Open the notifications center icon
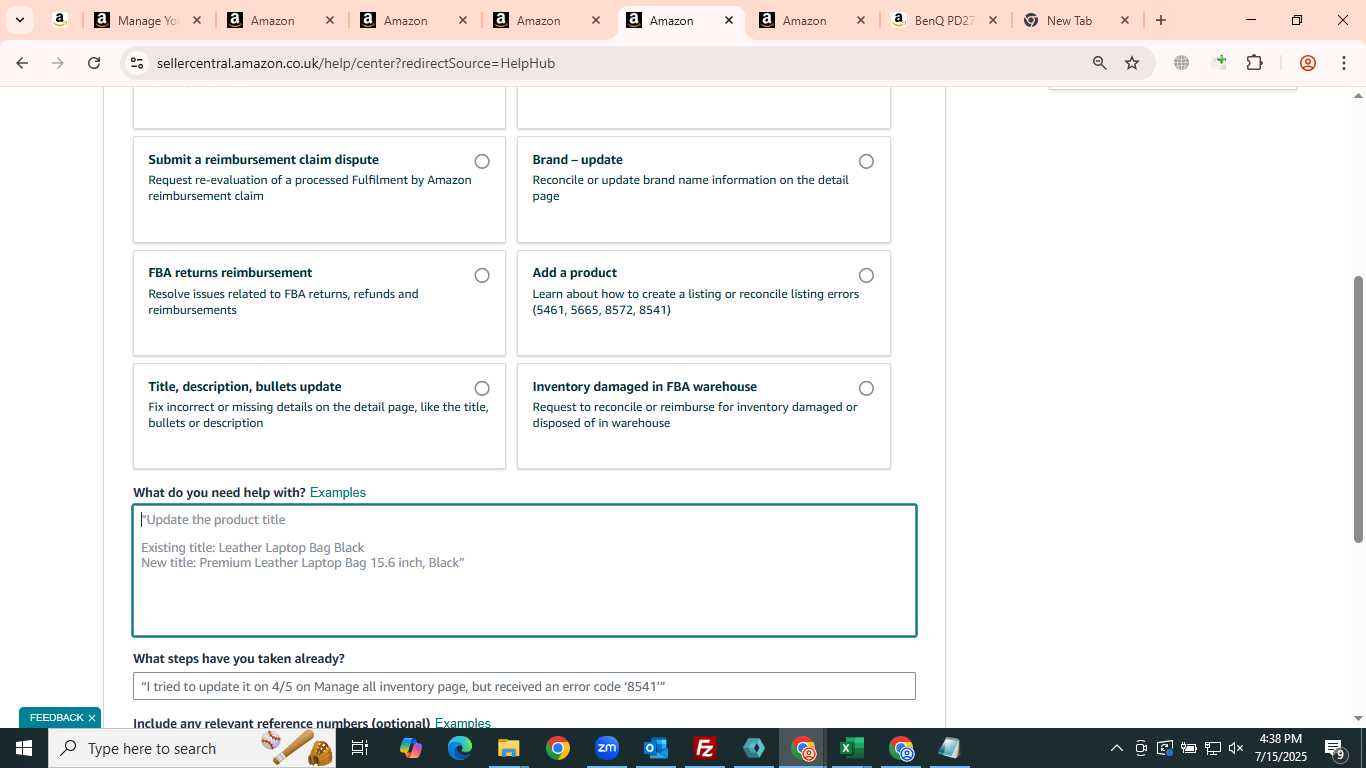Image resolution: width=1366 pixels, height=768 pixels. [x=1335, y=748]
